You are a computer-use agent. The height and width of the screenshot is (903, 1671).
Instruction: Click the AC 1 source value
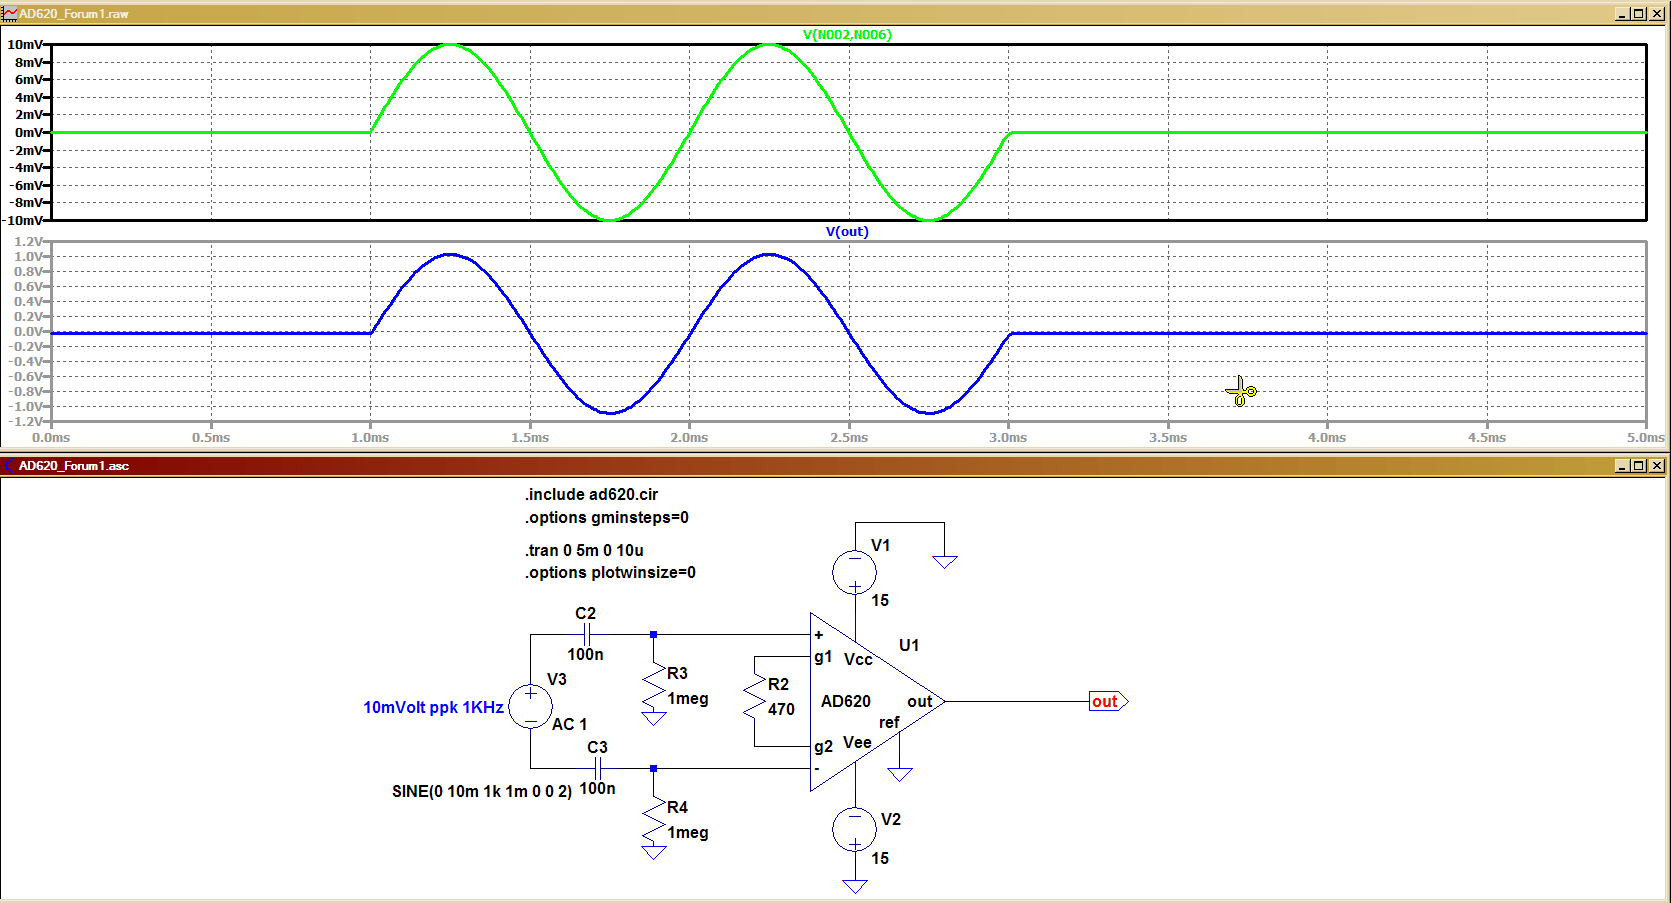coord(569,724)
